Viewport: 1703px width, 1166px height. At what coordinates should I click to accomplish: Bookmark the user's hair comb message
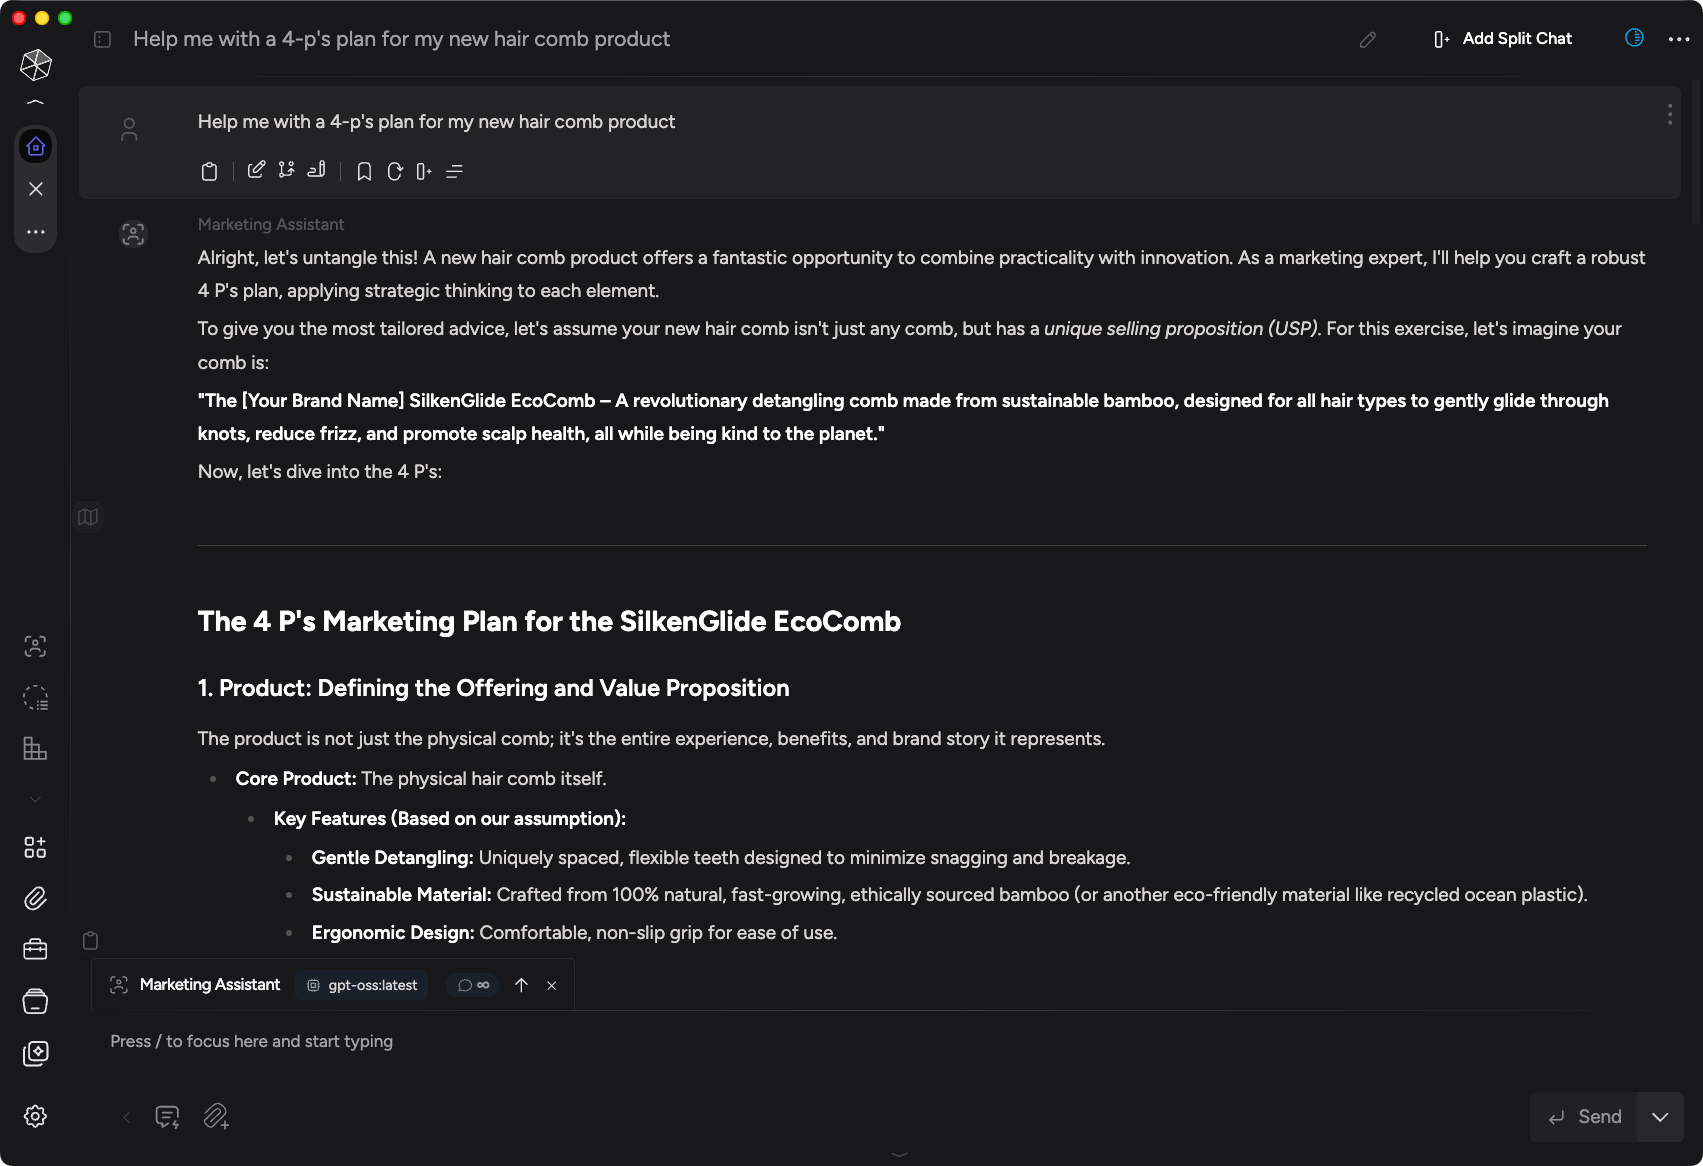[x=364, y=172]
